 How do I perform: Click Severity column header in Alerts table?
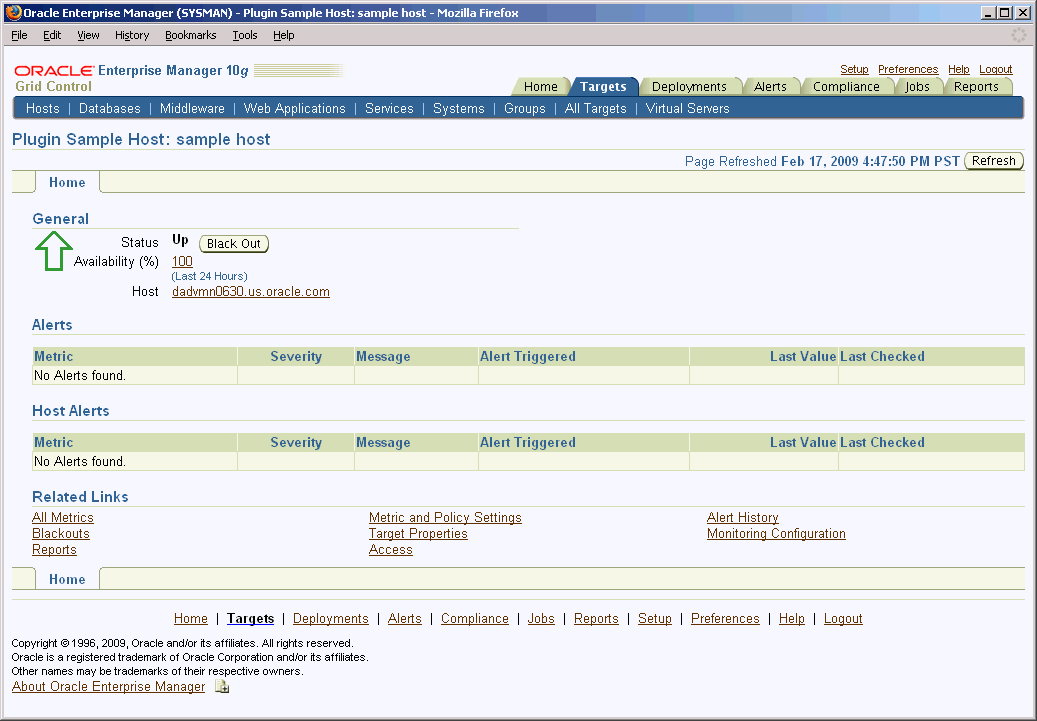296,357
